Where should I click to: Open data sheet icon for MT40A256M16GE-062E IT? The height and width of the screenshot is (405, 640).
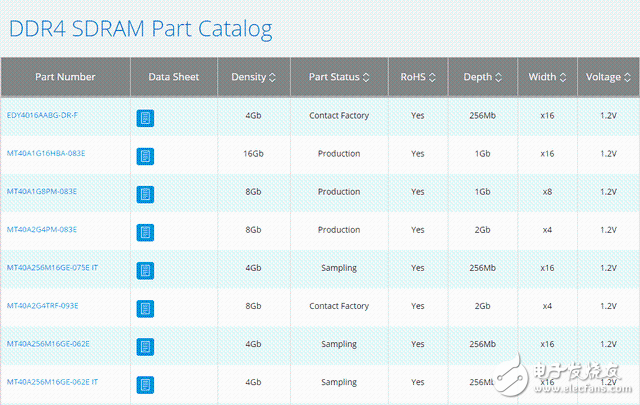click(145, 383)
